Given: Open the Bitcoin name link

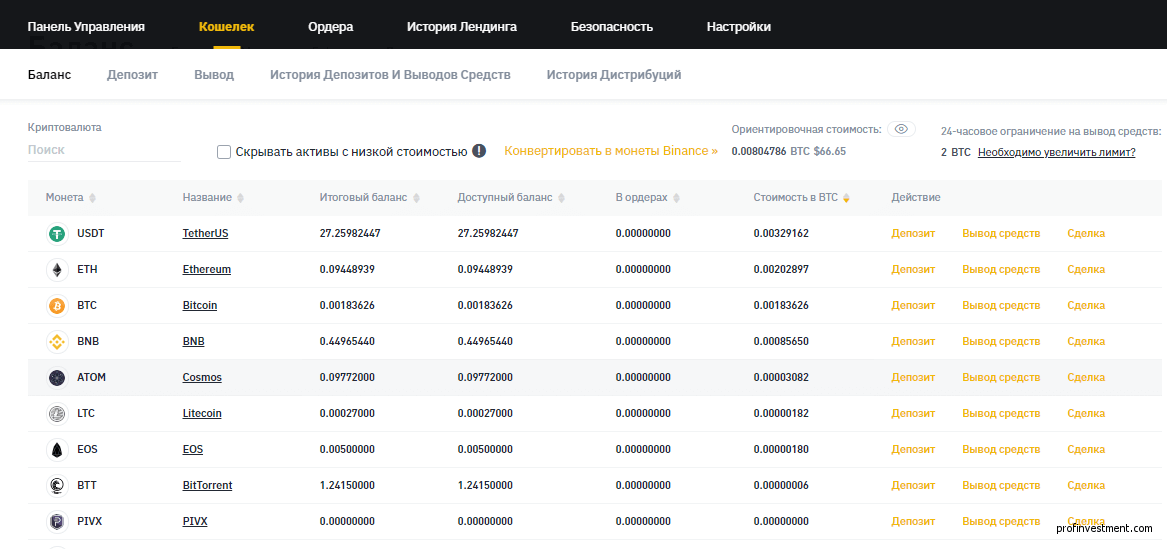Looking at the screenshot, I should pyautogui.click(x=199, y=305).
